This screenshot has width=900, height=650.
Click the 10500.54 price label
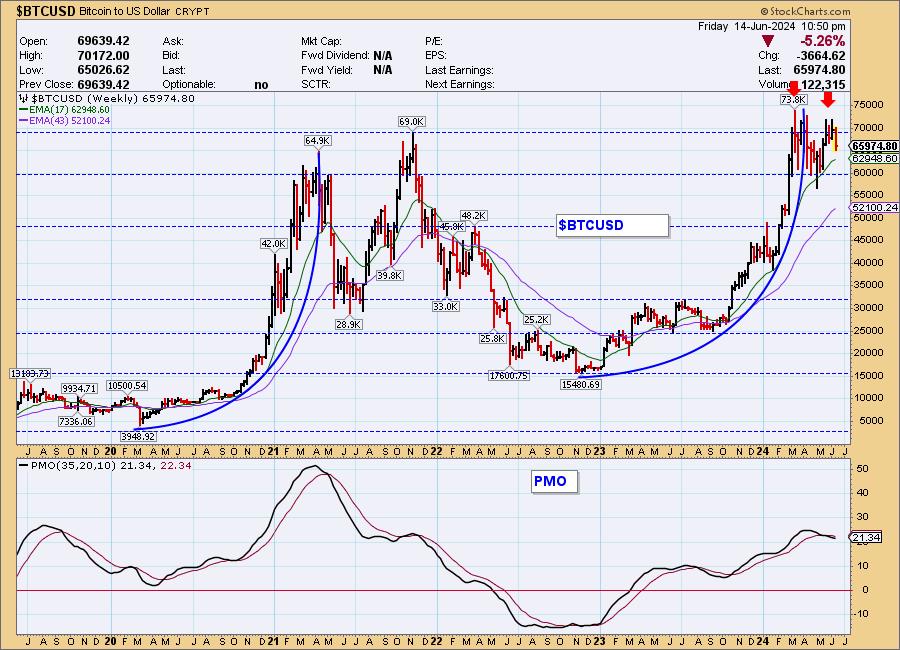[x=127, y=386]
